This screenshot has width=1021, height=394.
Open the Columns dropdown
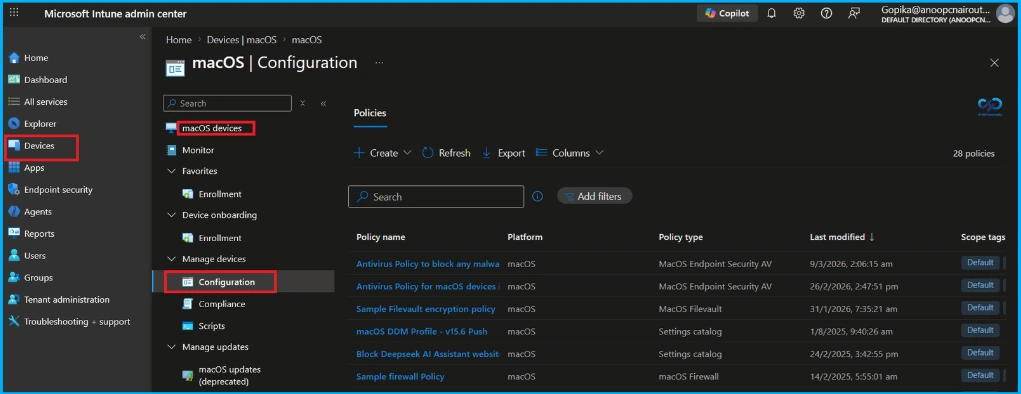tap(569, 153)
